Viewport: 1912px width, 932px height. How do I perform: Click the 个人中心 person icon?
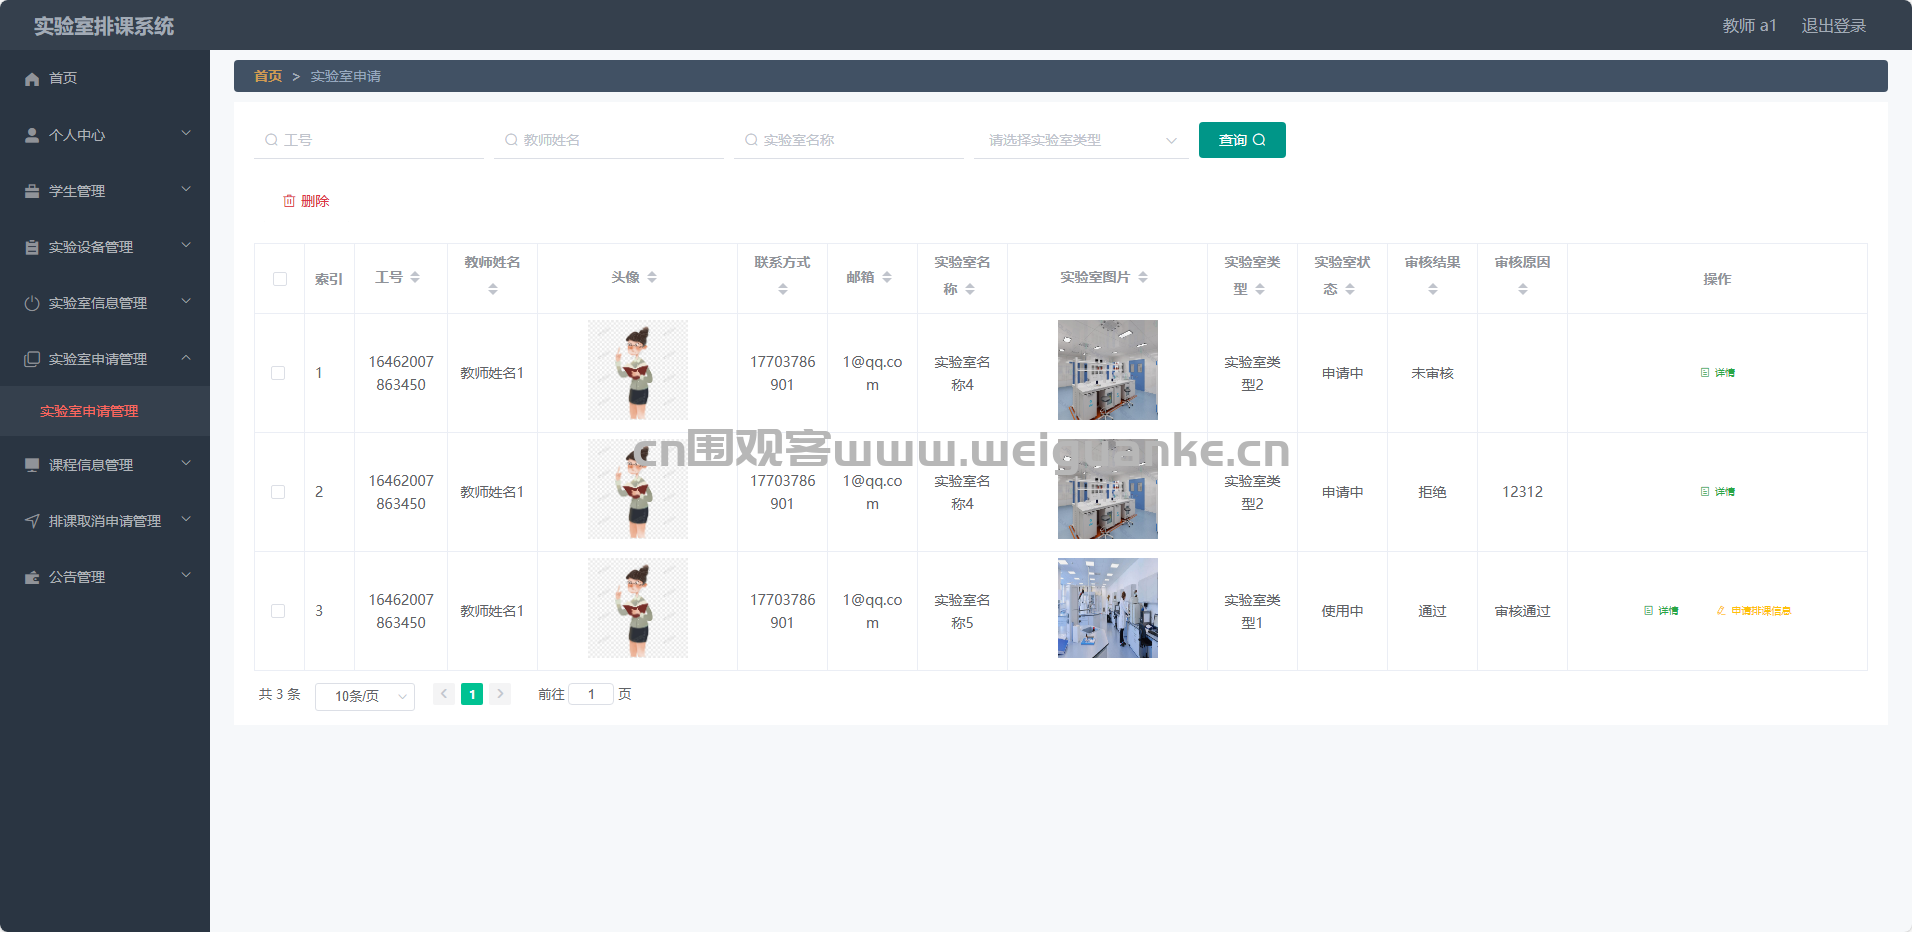[32, 135]
